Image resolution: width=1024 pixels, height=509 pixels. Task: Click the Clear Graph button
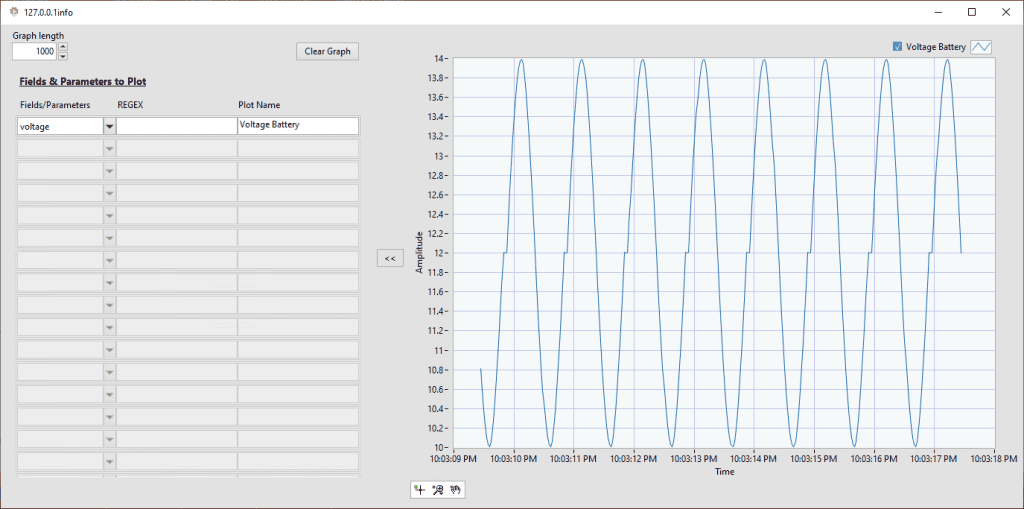(327, 52)
